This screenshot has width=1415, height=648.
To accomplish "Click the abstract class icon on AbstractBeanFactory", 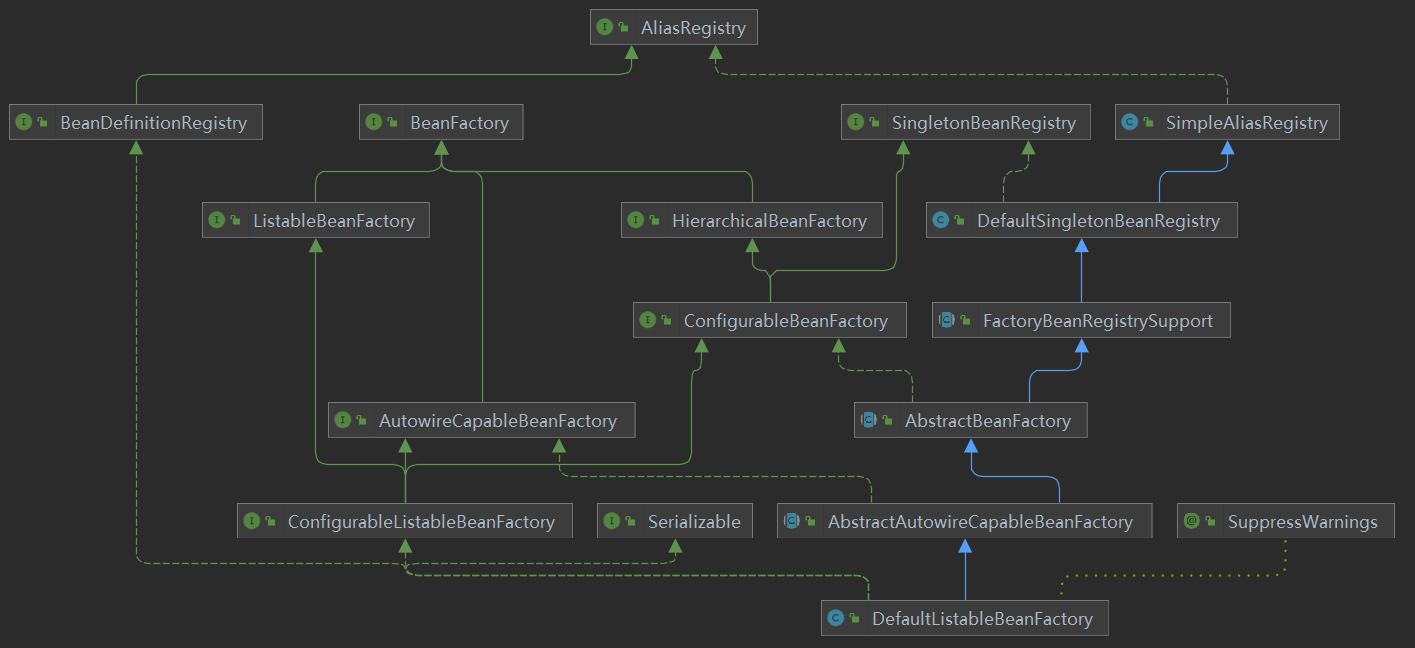I will (868, 421).
